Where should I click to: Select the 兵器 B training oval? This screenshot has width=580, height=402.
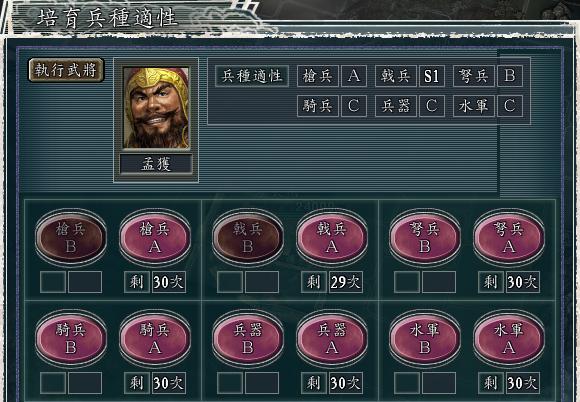pyautogui.click(x=247, y=338)
